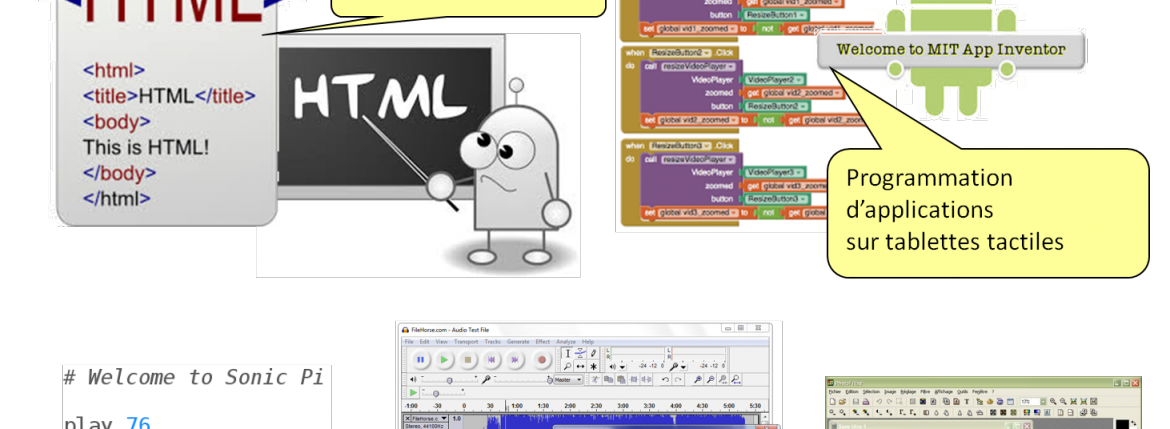The width and height of the screenshot is (1170, 429).
Task: Open the Effect menu in Audacity
Action: click(x=542, y=342)
